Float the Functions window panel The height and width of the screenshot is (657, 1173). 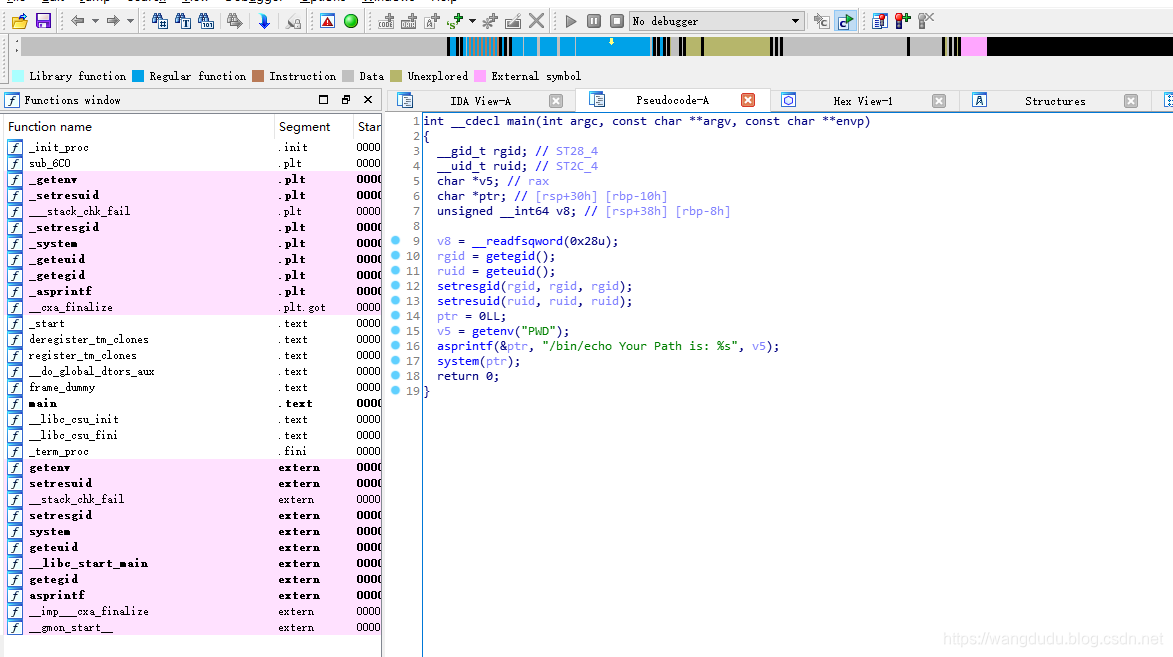coord(324,100)
